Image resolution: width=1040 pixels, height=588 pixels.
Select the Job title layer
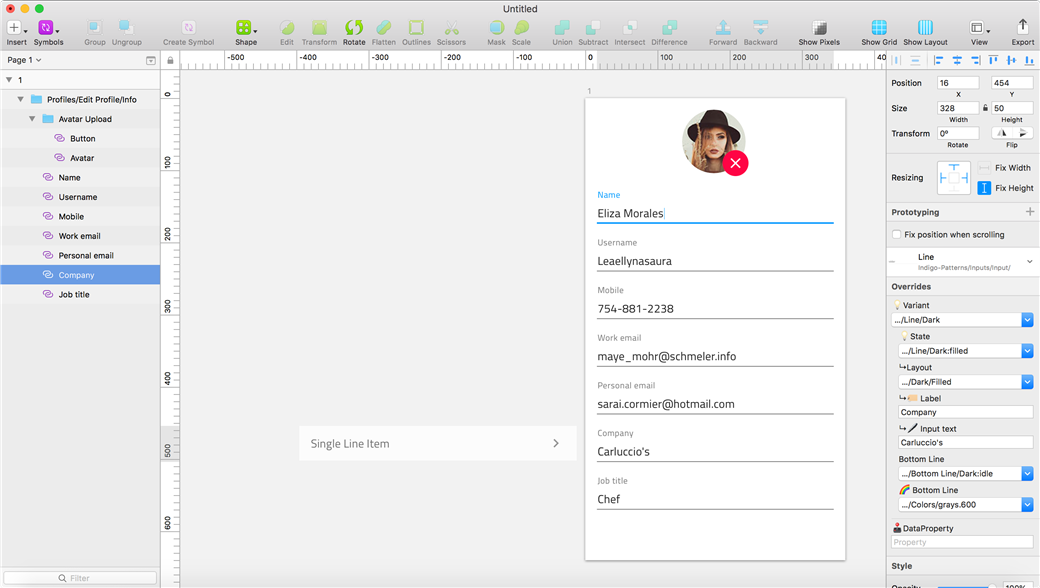[x=74, y=295]
